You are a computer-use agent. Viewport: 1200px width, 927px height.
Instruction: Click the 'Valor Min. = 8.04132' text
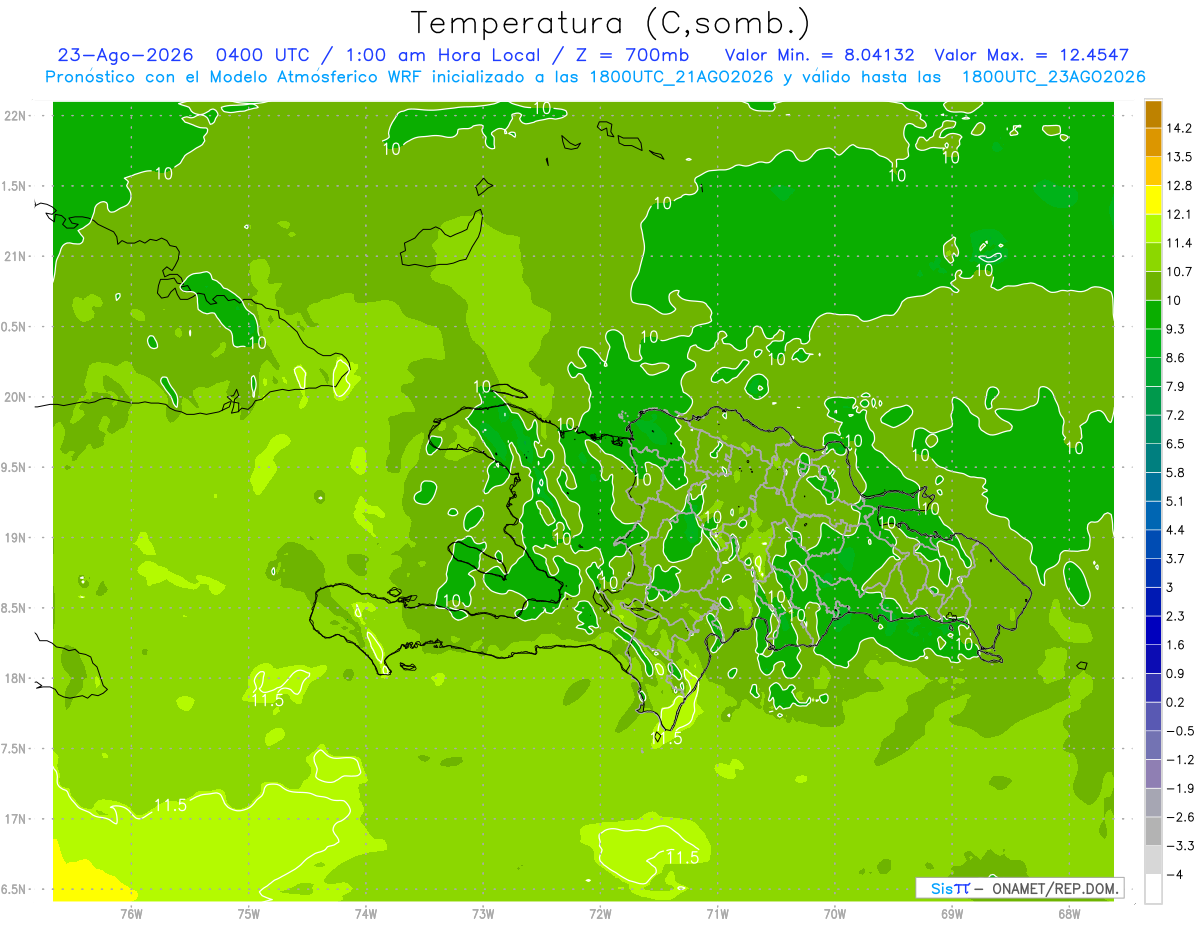pos(820,55)
